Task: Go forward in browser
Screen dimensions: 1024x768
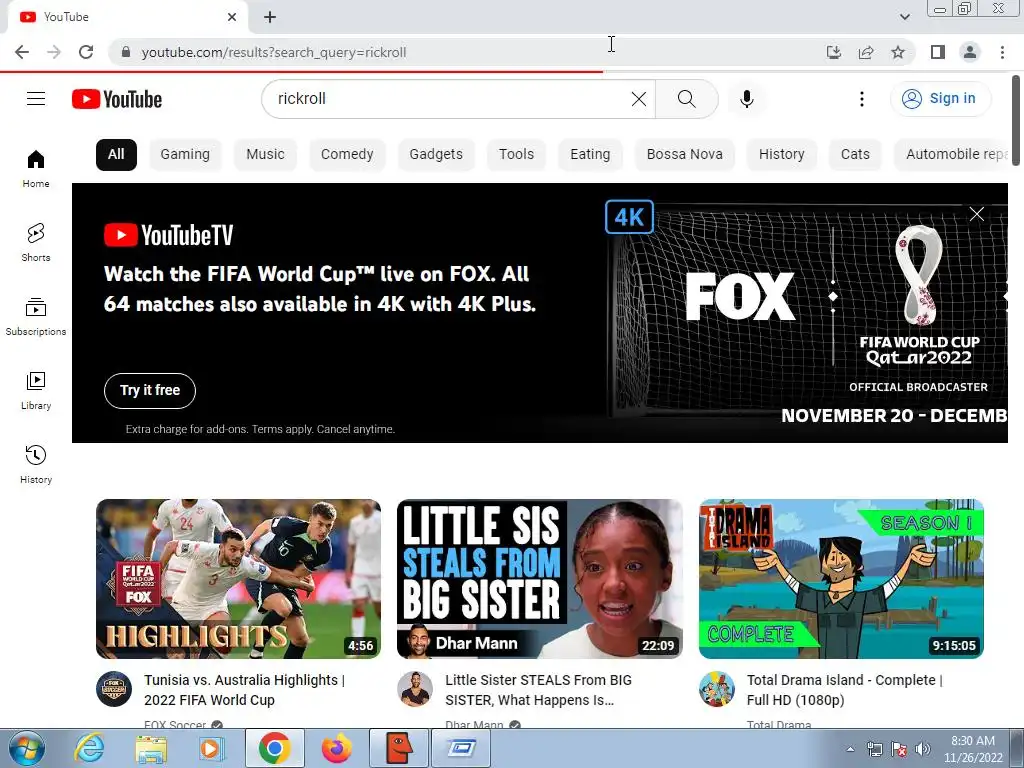Action: point(54,52)
